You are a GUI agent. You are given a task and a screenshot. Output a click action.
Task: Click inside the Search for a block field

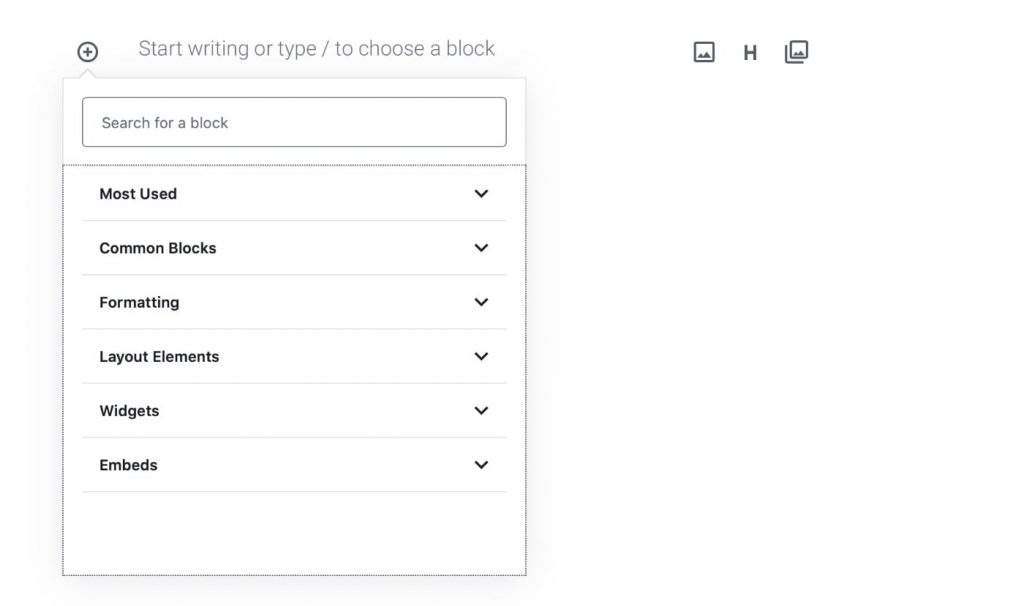click(x=293, y=122)
